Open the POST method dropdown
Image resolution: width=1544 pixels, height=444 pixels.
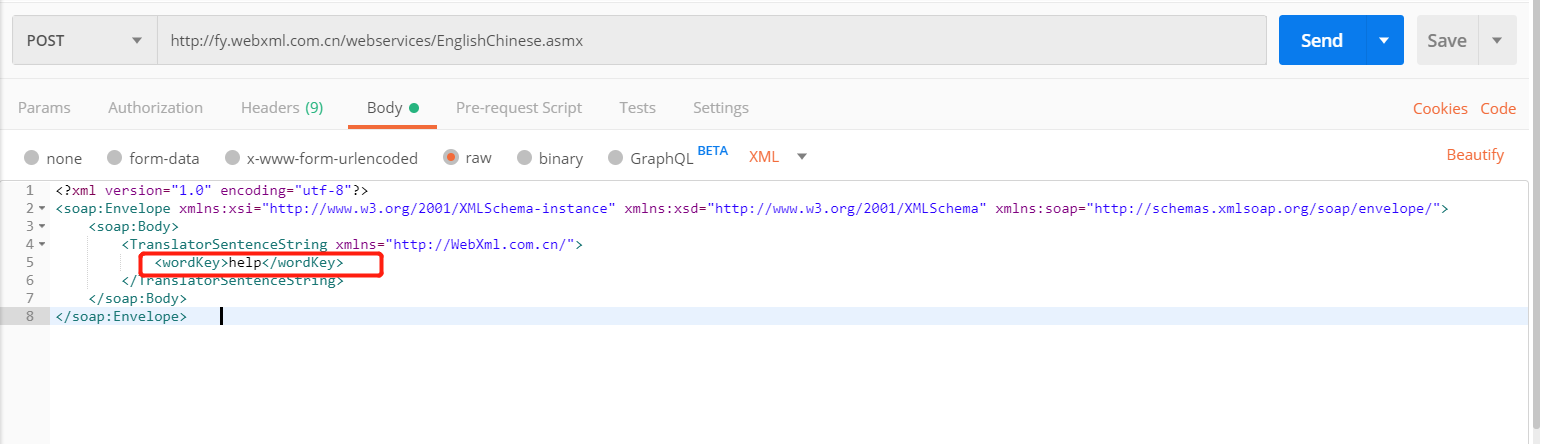click(x=84, y=41)
